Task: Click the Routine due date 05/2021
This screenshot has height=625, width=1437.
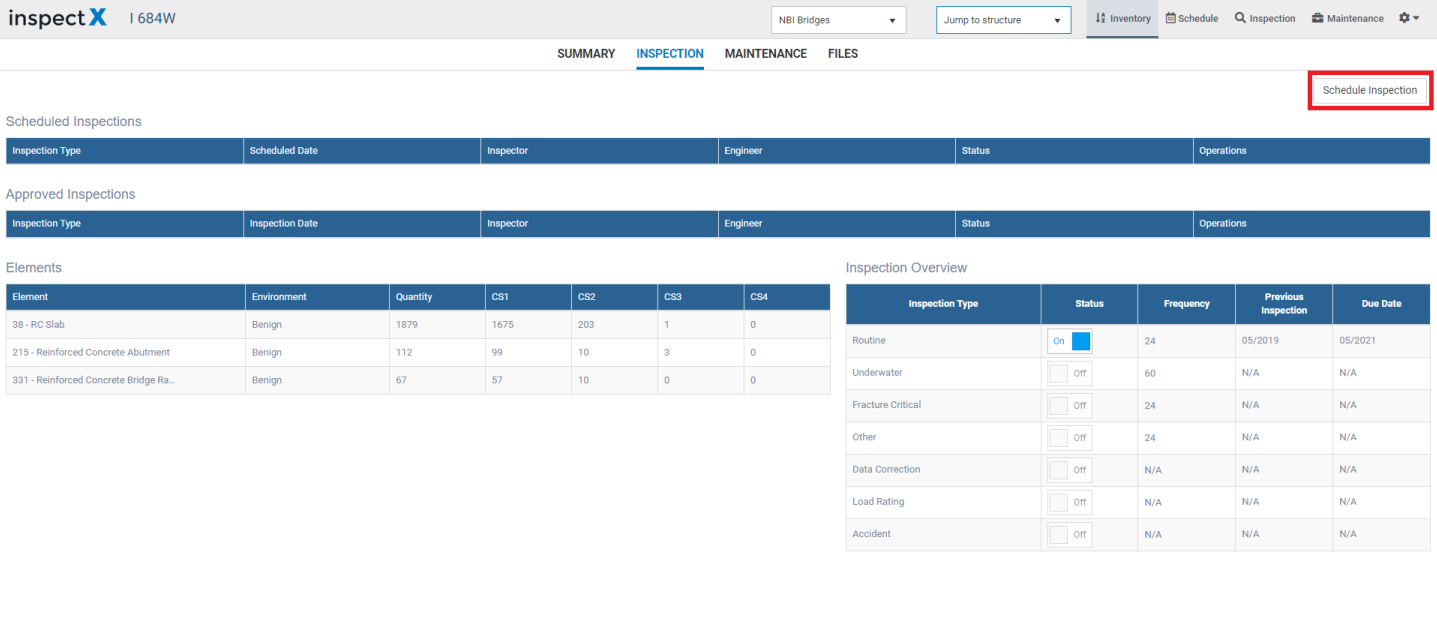Action: pos(1355,341)
